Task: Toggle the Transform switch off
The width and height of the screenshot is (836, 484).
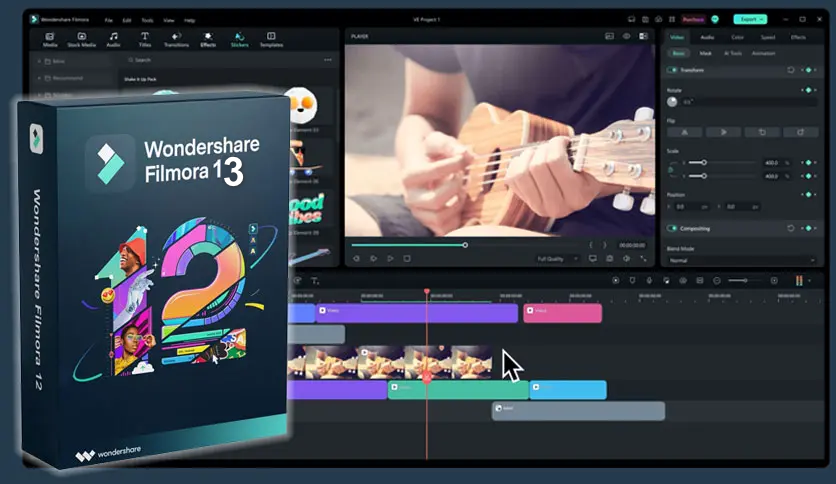Action: 672,70
